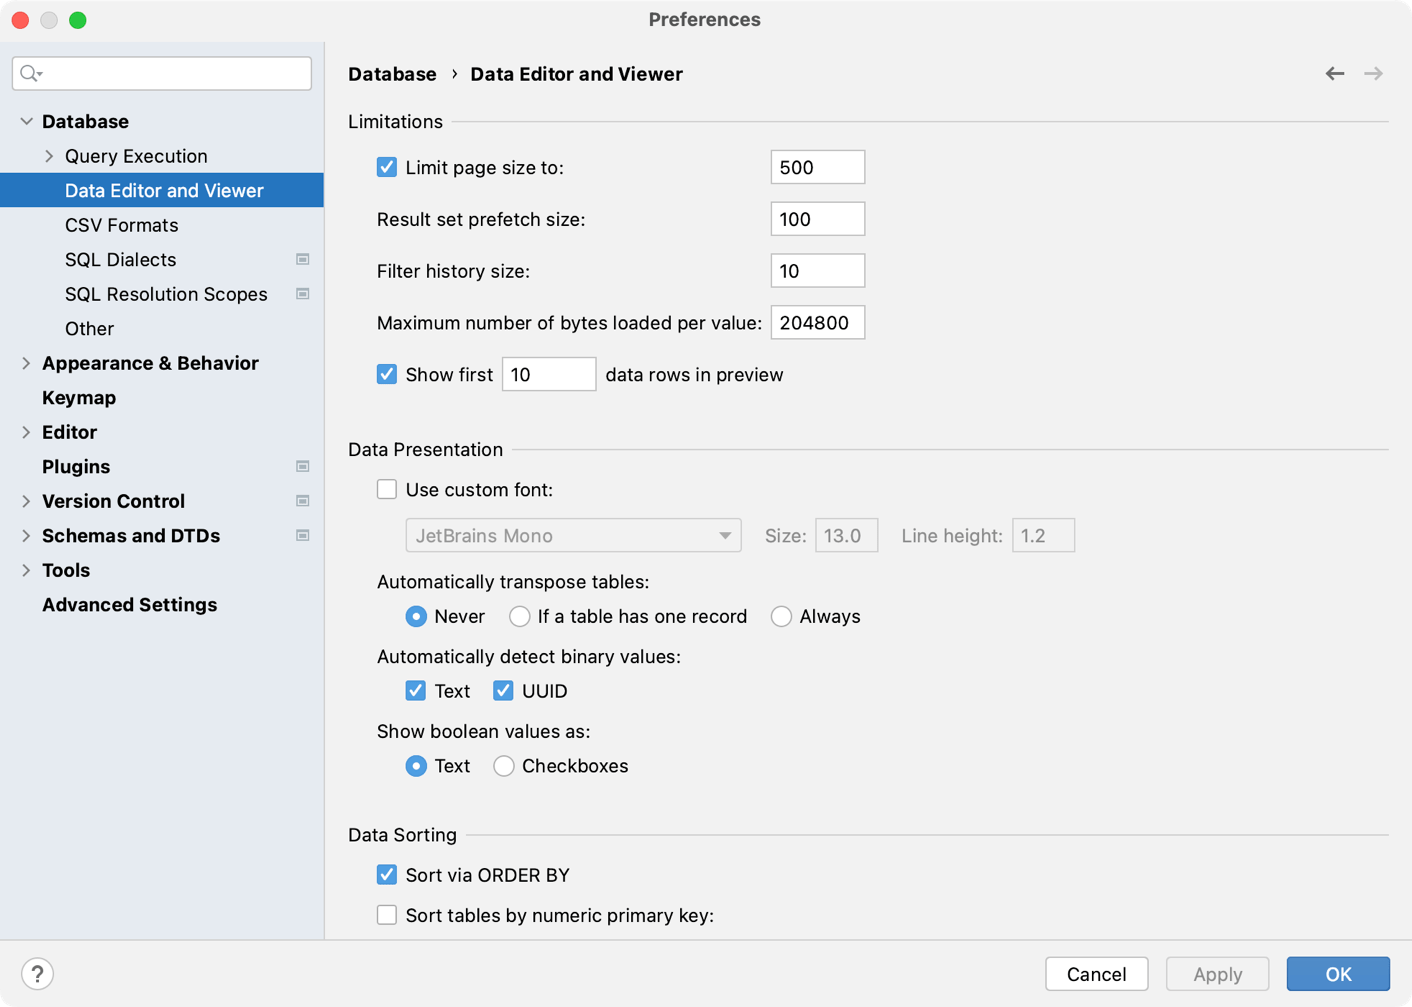This screenshot has height=1007, width=1412.
Task: Open help with the question mark button
Action: 37,973
